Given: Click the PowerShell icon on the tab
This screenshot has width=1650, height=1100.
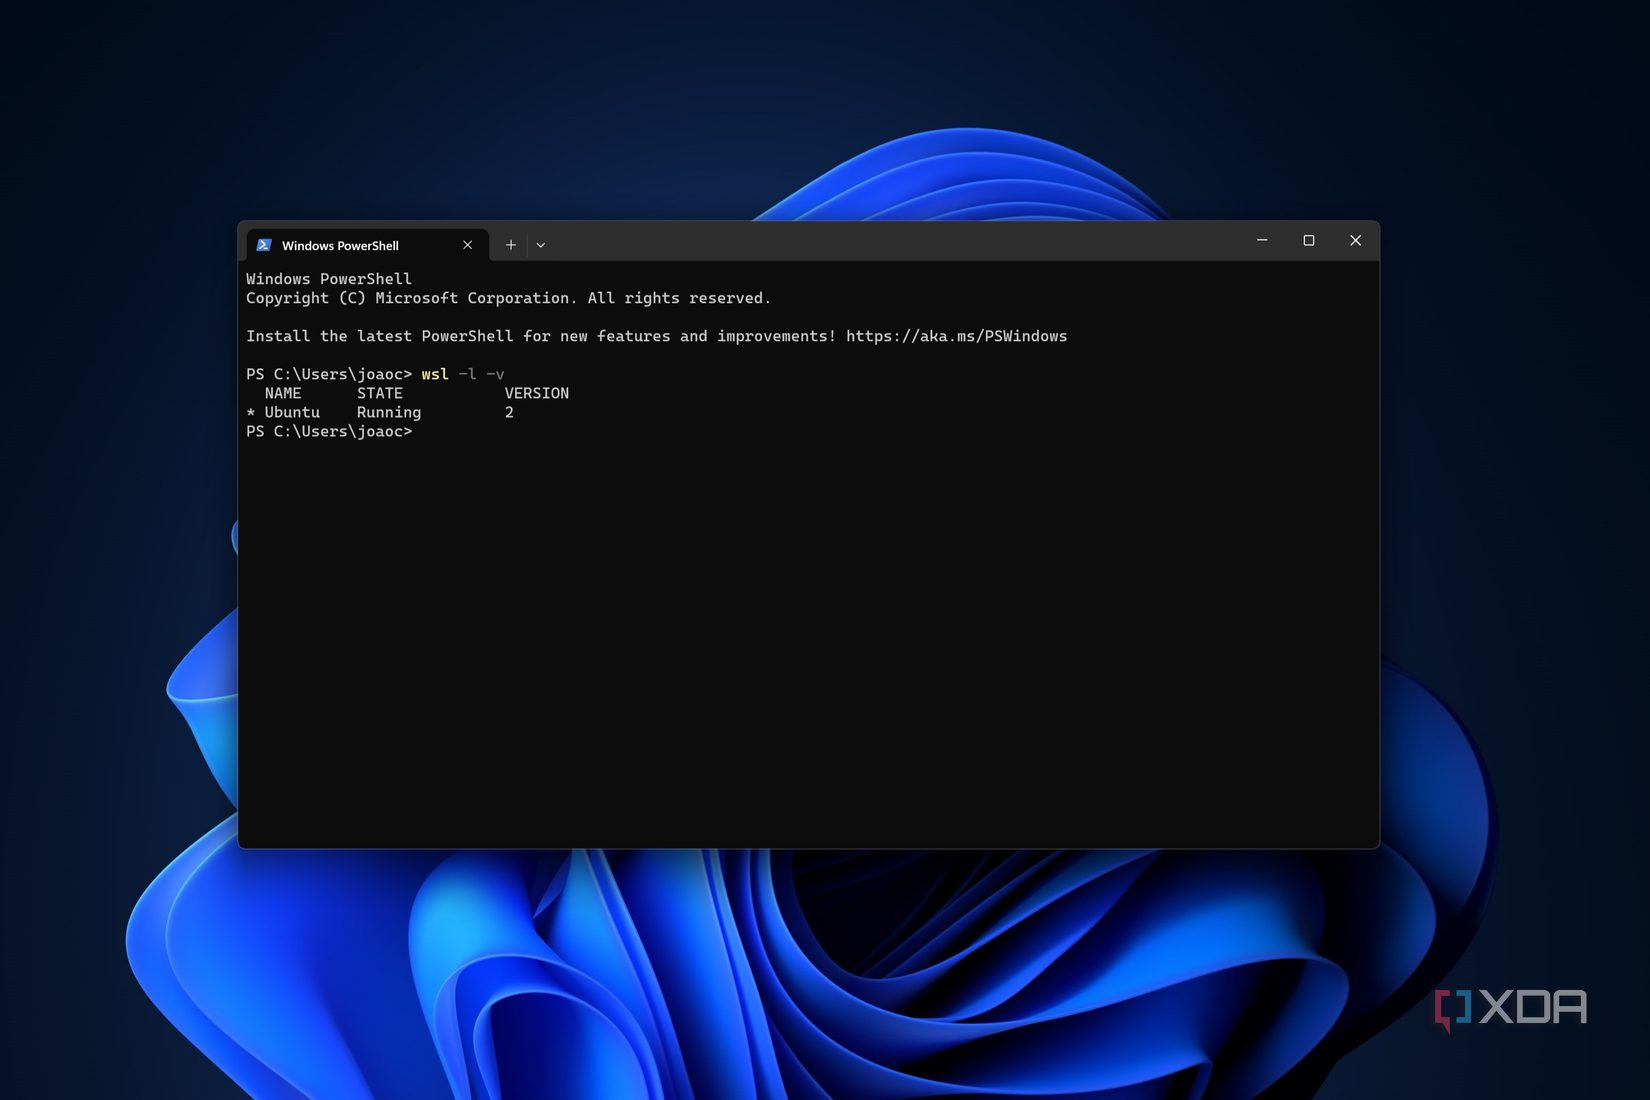Looking at the screenshot, I should click(x=264, y=245).
